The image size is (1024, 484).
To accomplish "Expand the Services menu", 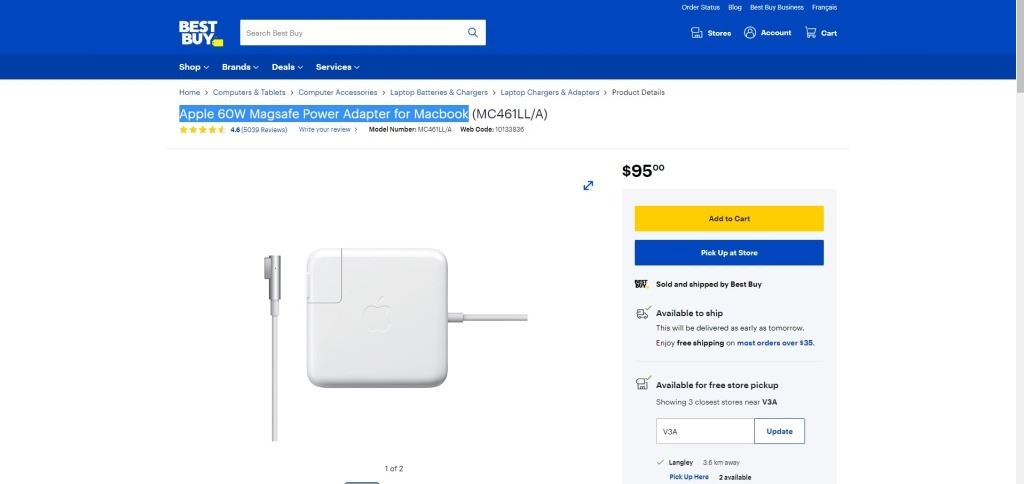I will [x=337, y=67].
